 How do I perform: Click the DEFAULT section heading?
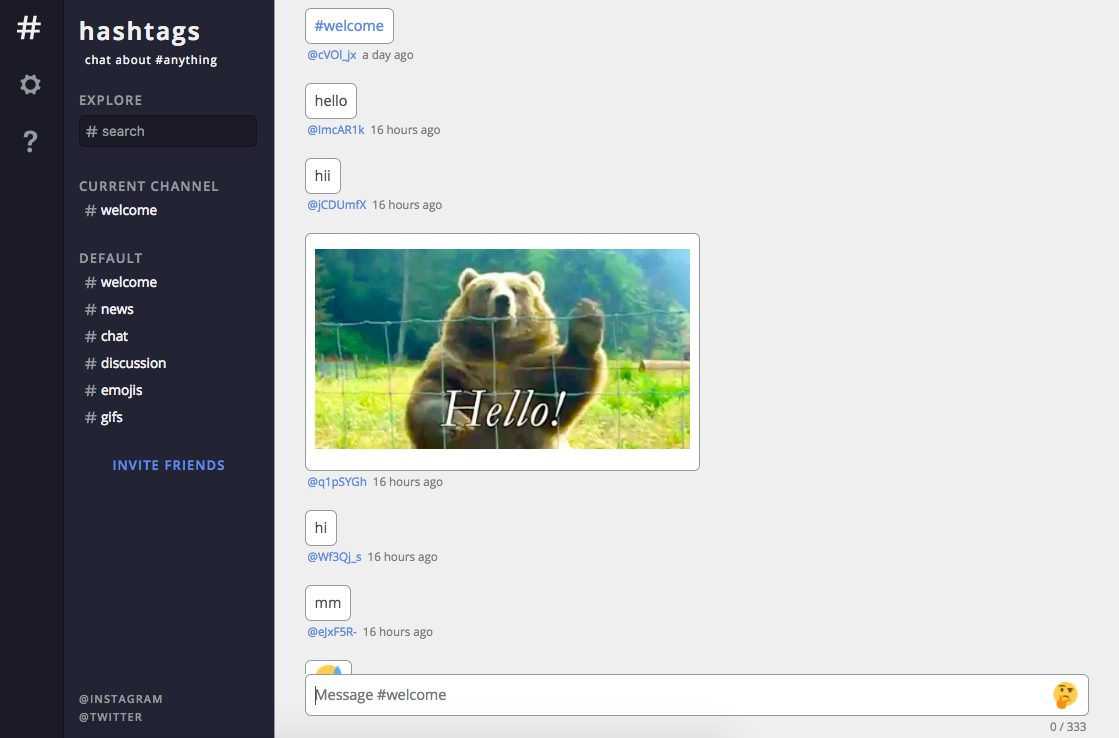[x=111, y=258]
